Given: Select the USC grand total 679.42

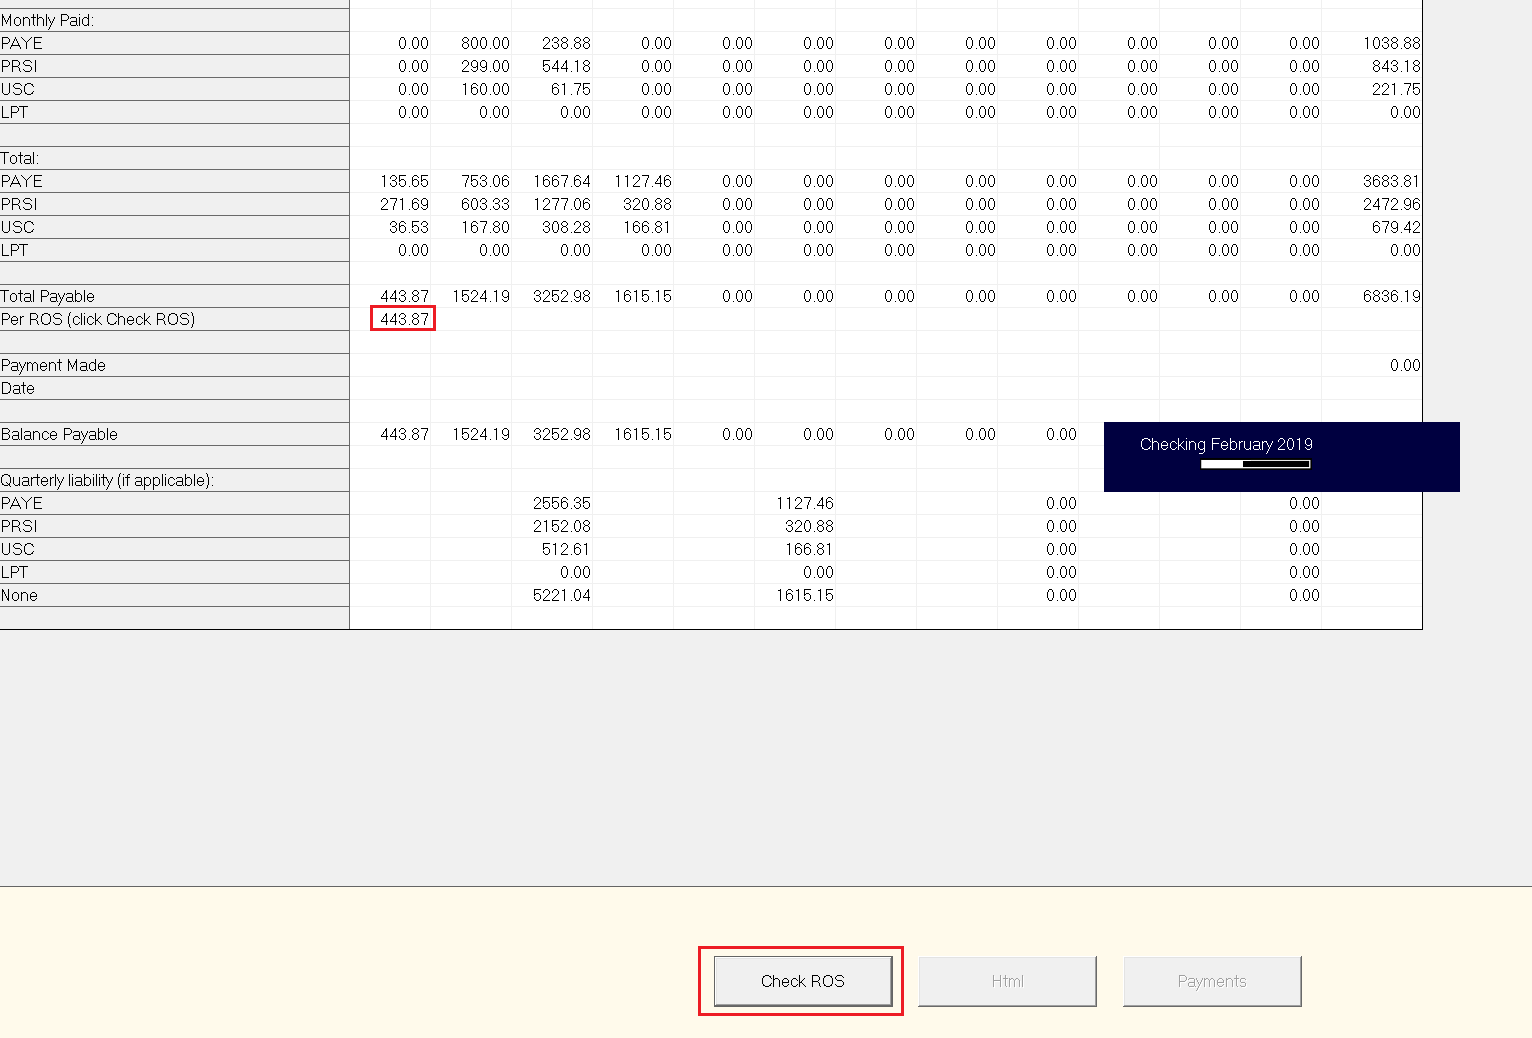Looking at the screenshot, I should (1396, 227).
